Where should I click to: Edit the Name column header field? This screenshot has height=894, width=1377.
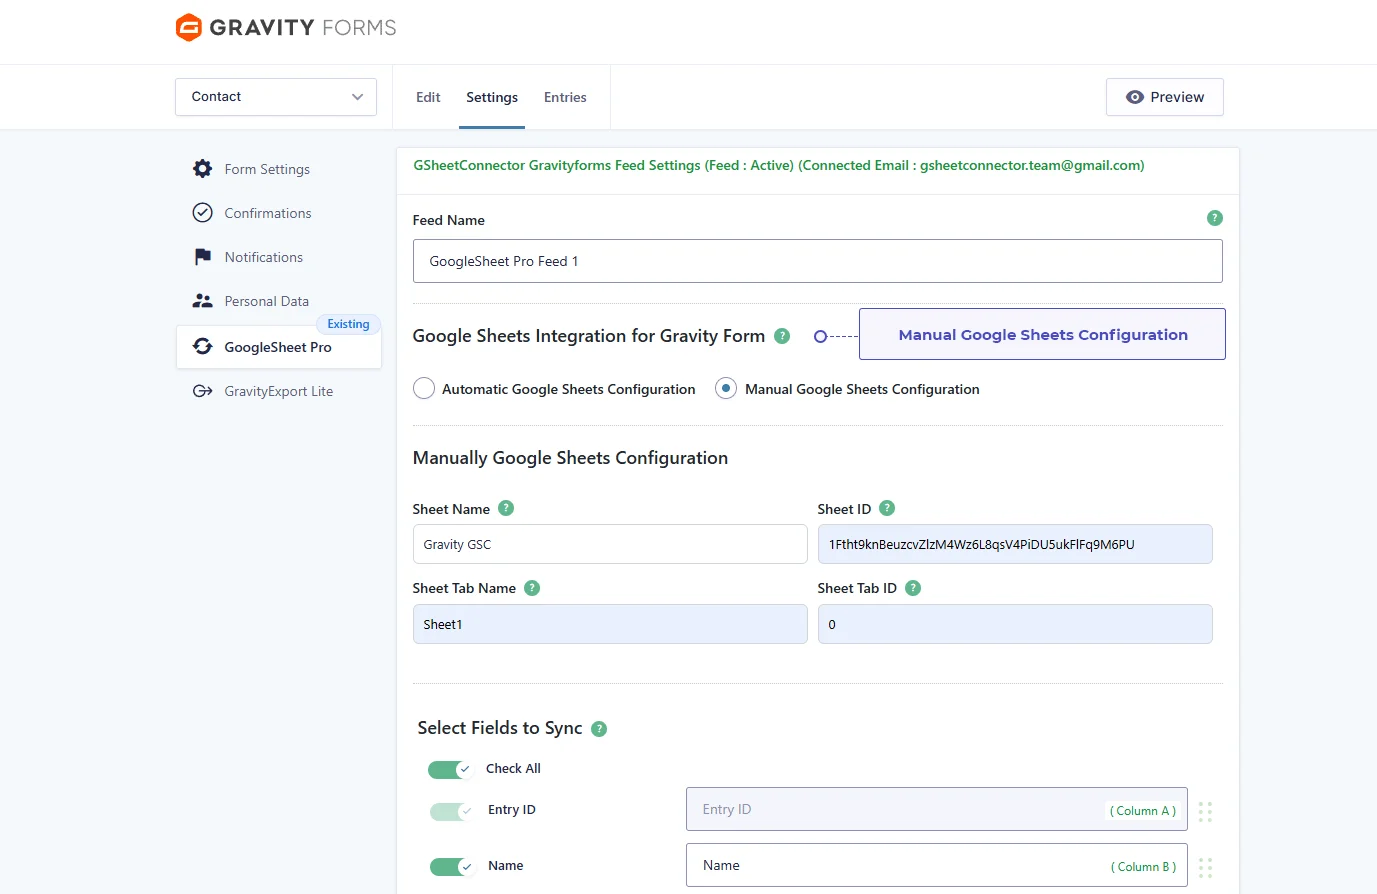(937, 865)
